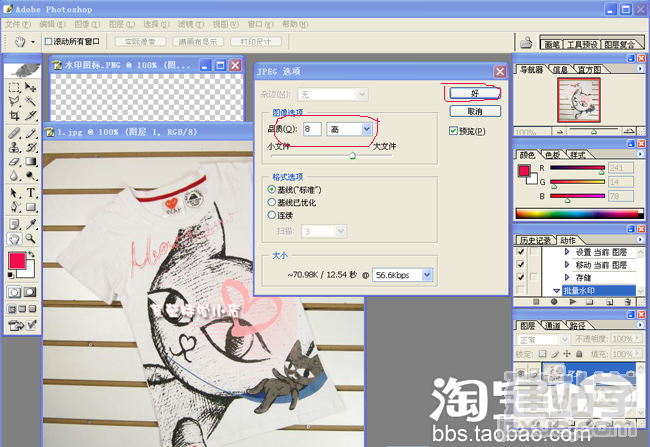
Task: Switch to the 直方图 tab
Action: 589,69
